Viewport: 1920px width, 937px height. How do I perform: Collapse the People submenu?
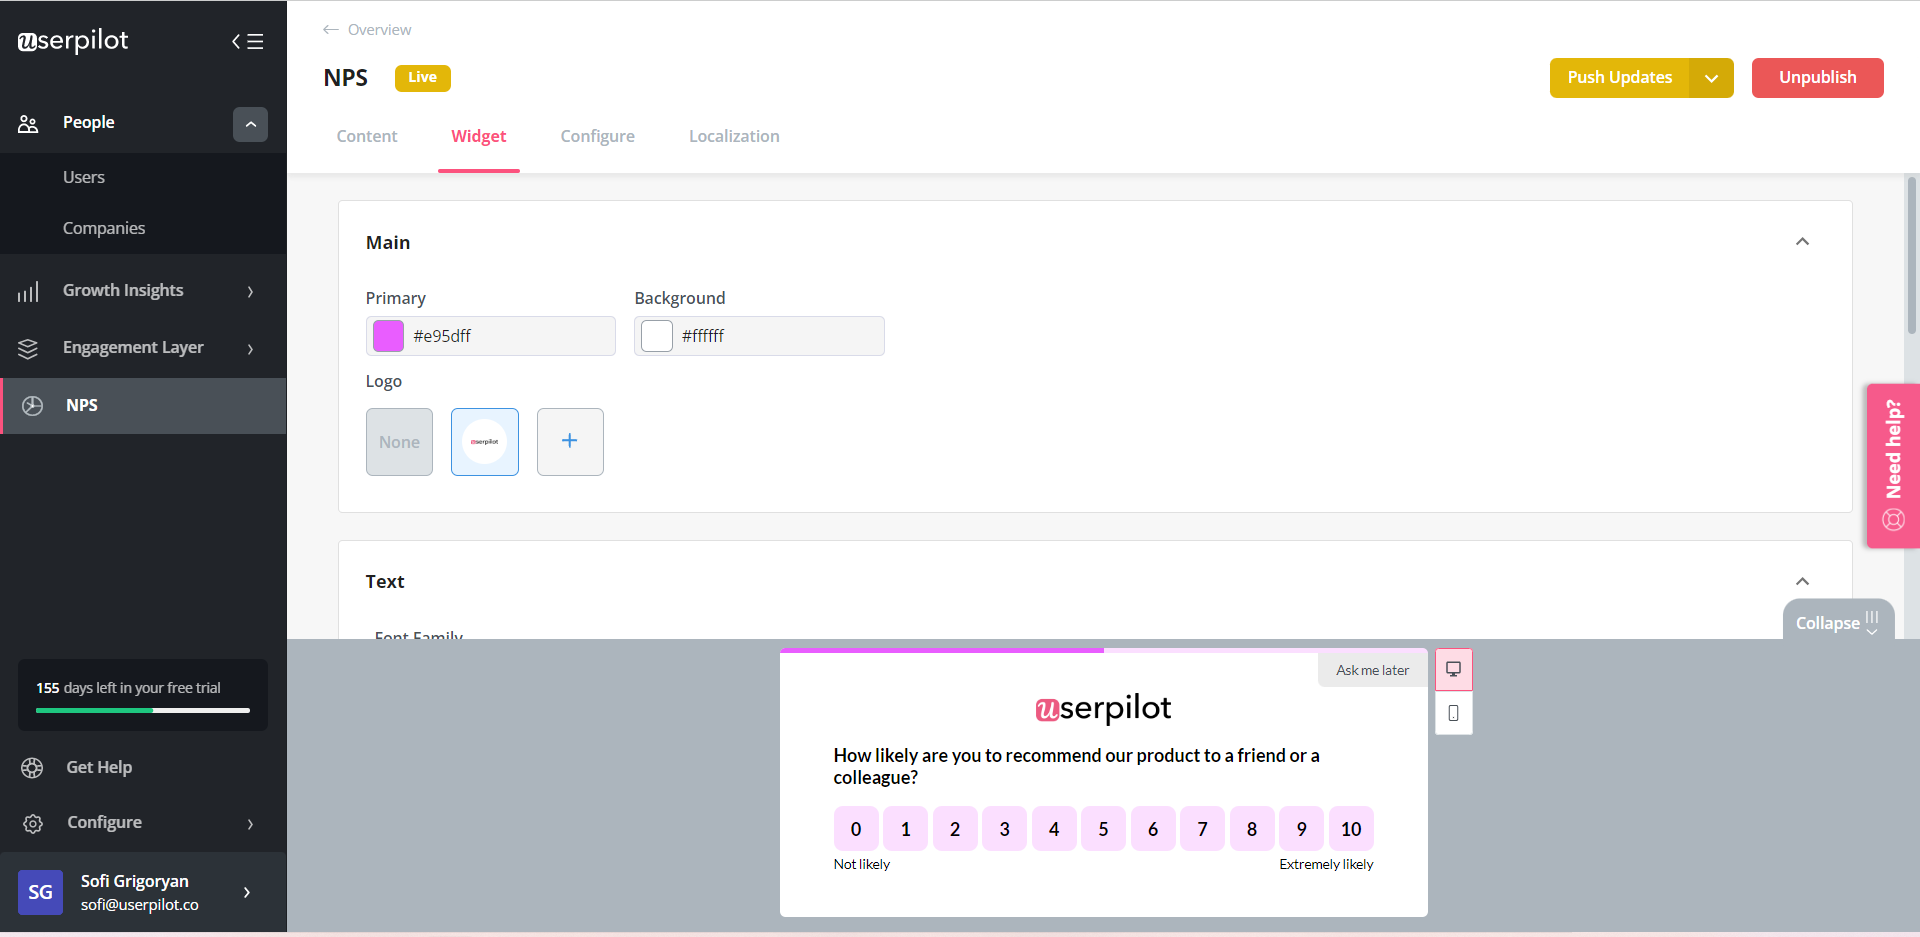coord(250,124)
